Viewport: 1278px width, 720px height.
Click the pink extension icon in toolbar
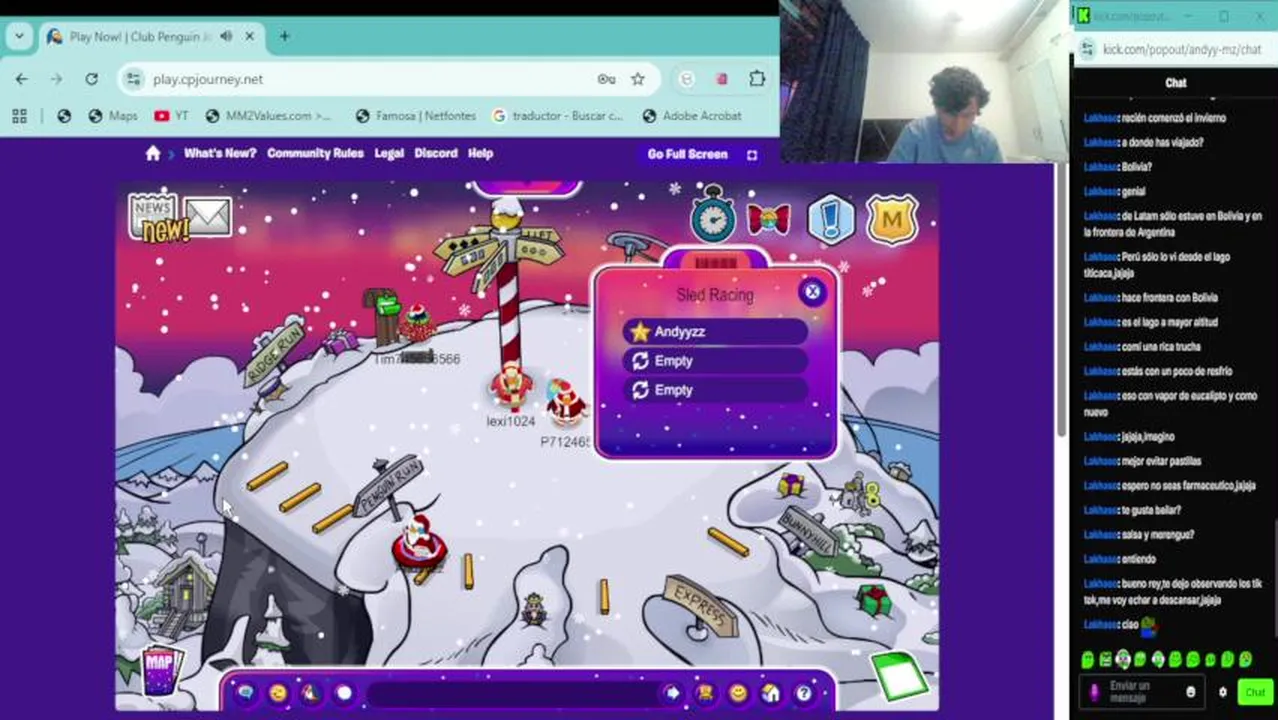[721, 79]
